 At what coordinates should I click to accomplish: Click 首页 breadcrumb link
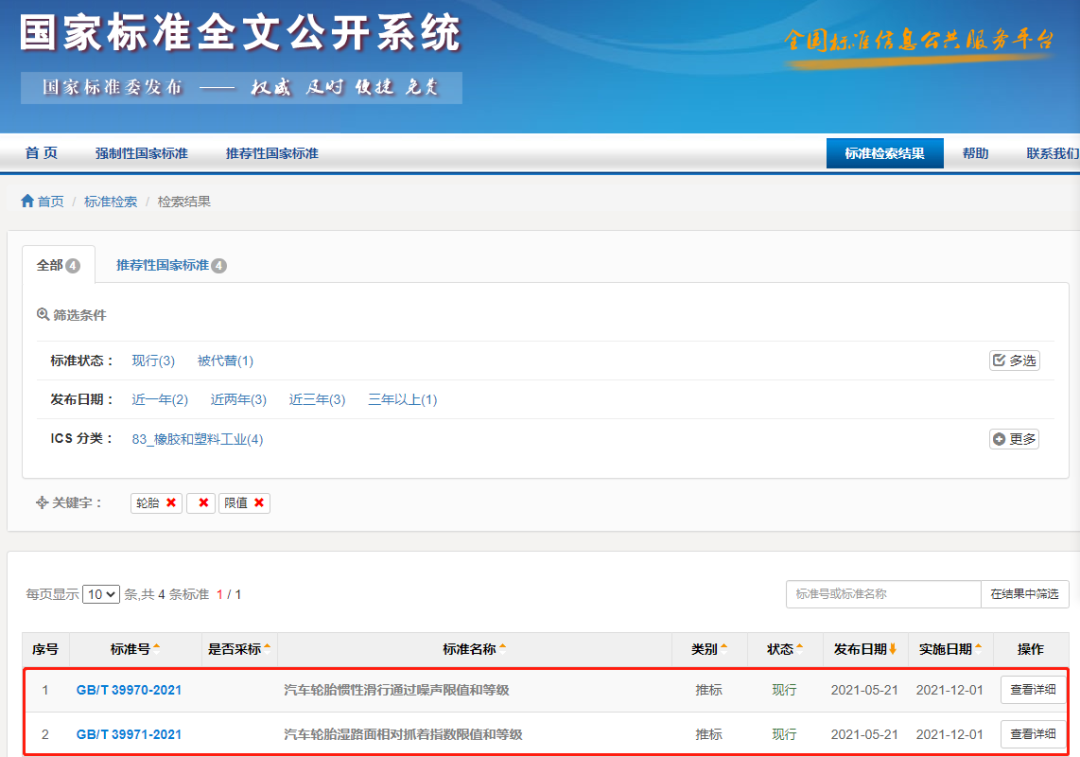pyautogui.click(x=50, y=201)
